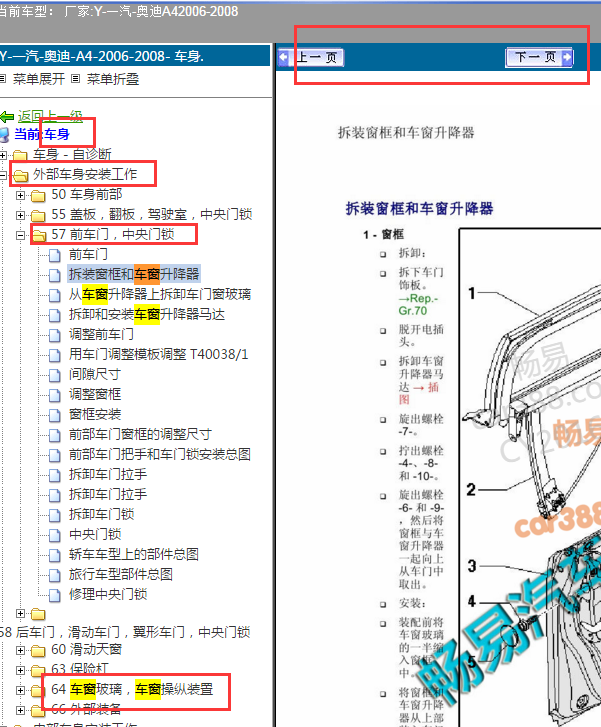601x727 pixels.
Task: Click page icon of 拆卸和安装车窗升降器马达
Action: [55, 315]
